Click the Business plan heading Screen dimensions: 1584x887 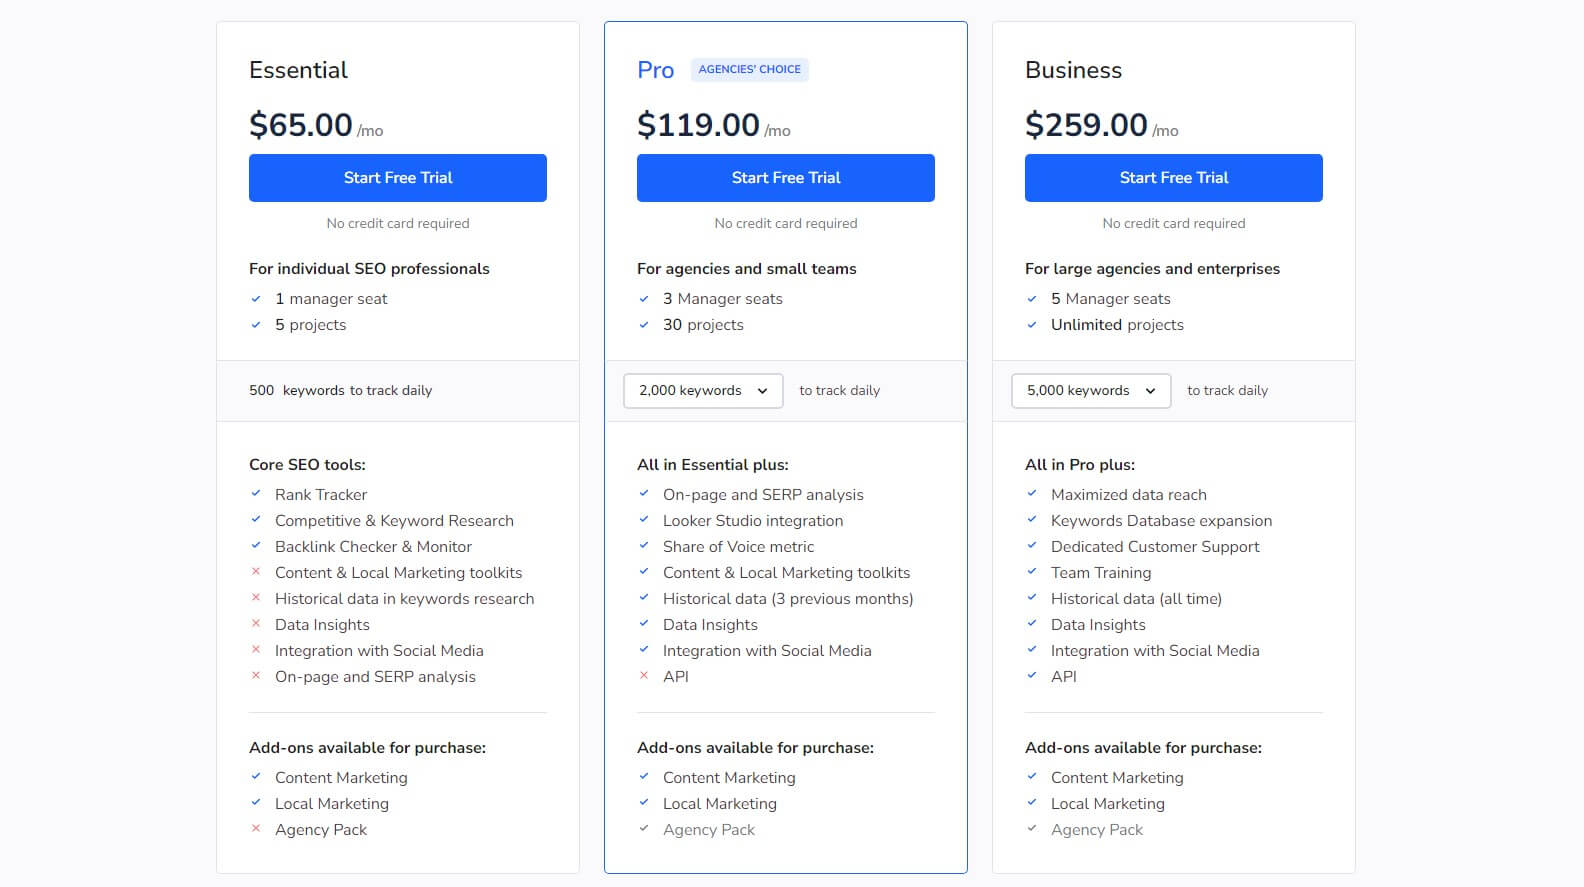[x=1073, y=70]
